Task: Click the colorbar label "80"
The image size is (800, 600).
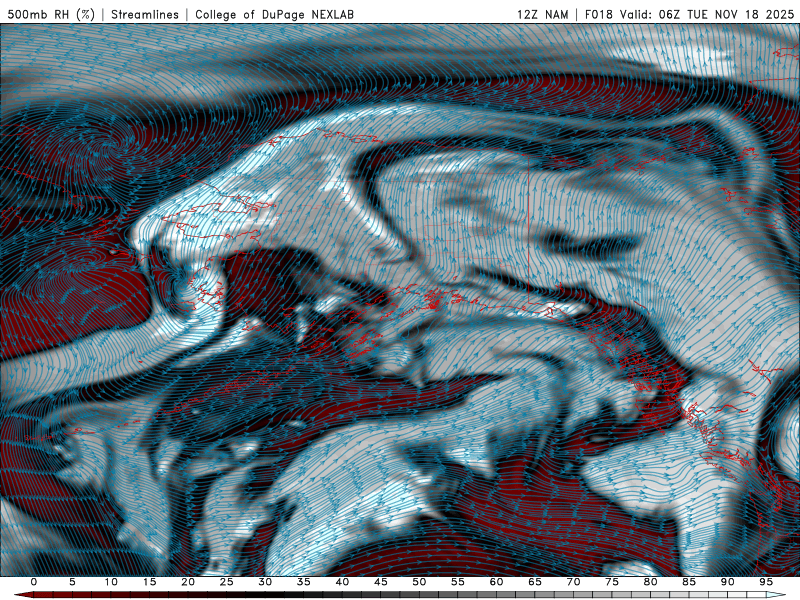Action: (x=650, y=582)
